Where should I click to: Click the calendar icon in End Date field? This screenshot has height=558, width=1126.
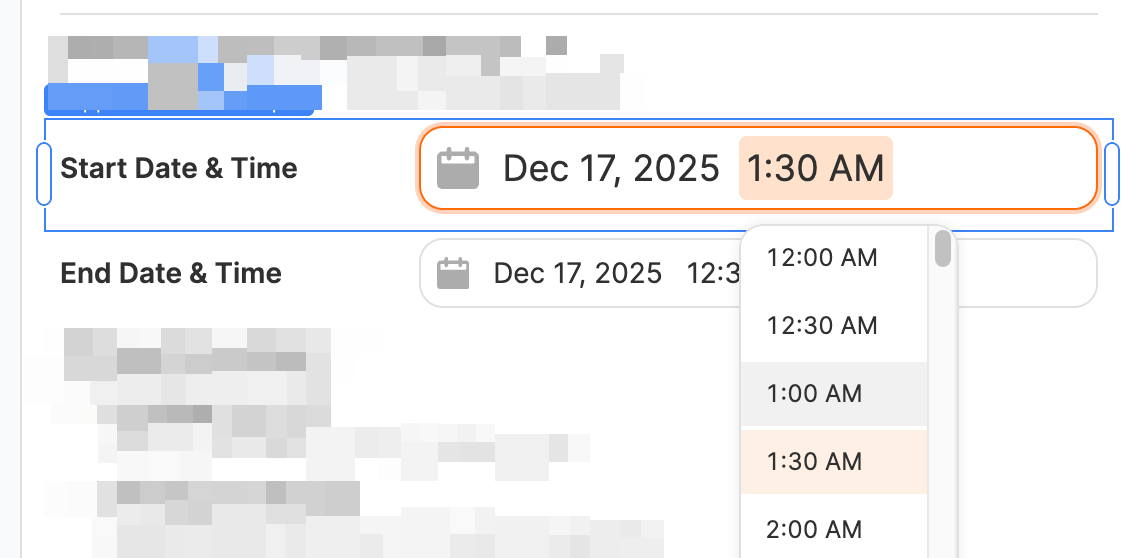click(x=454, y=273)
